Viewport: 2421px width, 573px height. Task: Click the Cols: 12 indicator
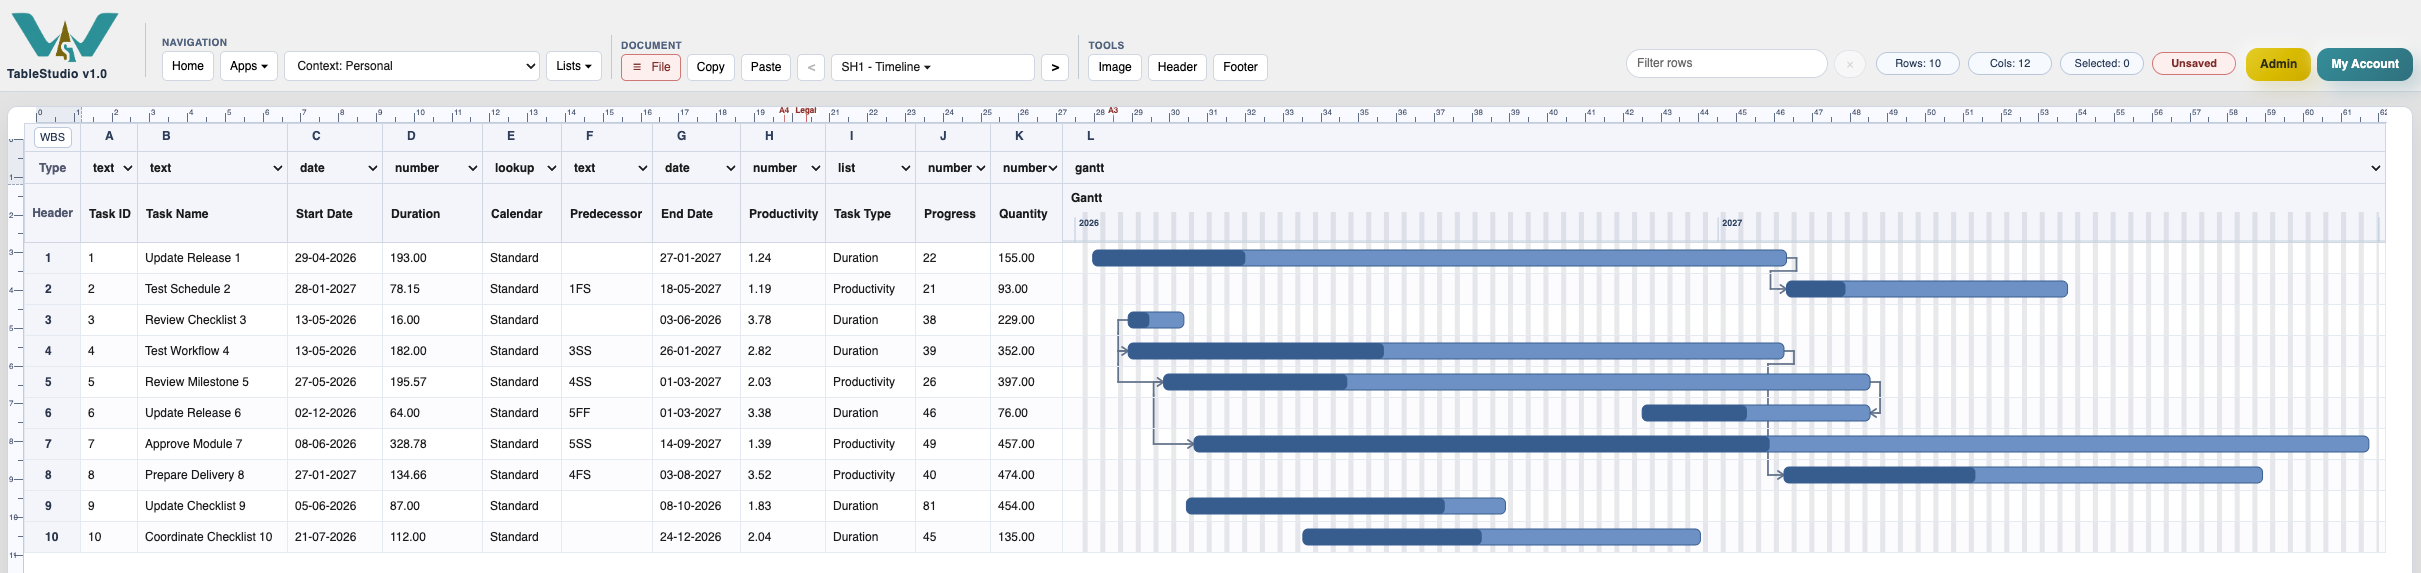click(x=2009, y=63)
